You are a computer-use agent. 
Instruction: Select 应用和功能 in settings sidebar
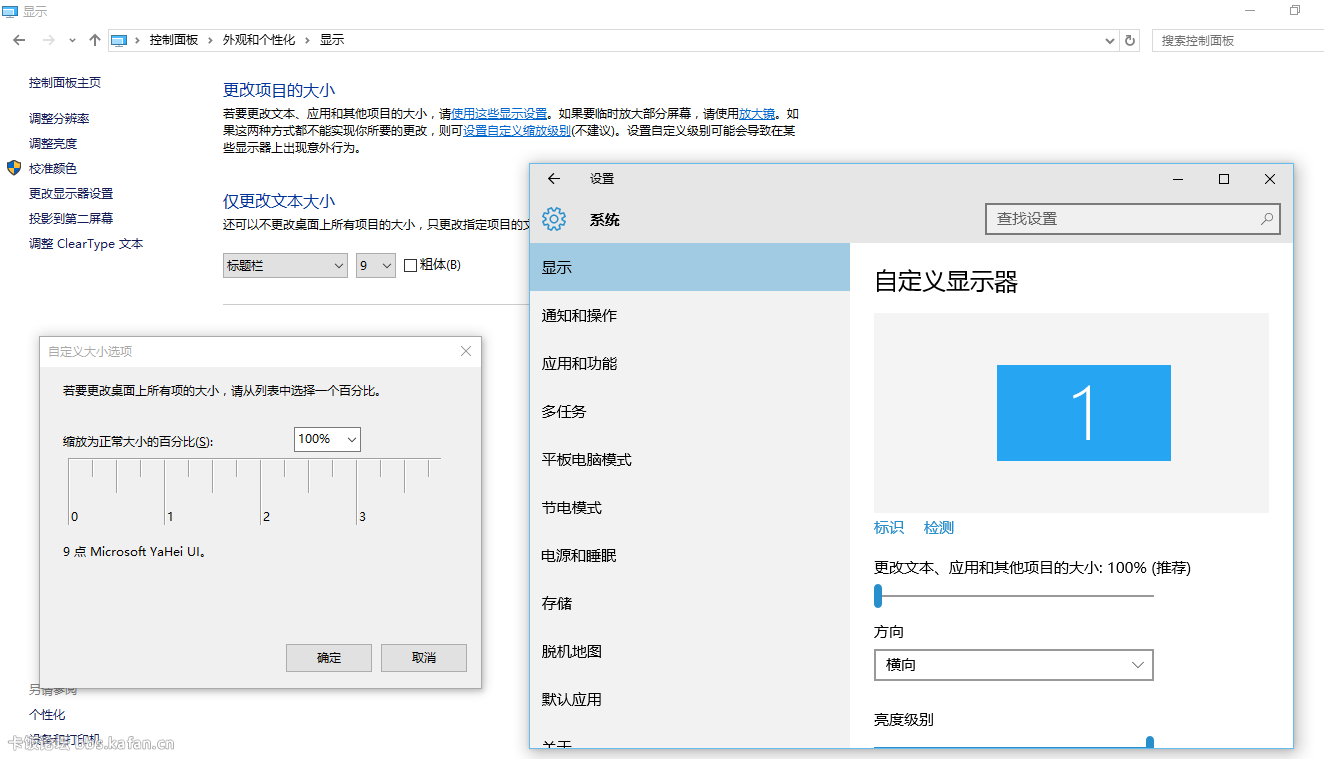click(690, 364)
